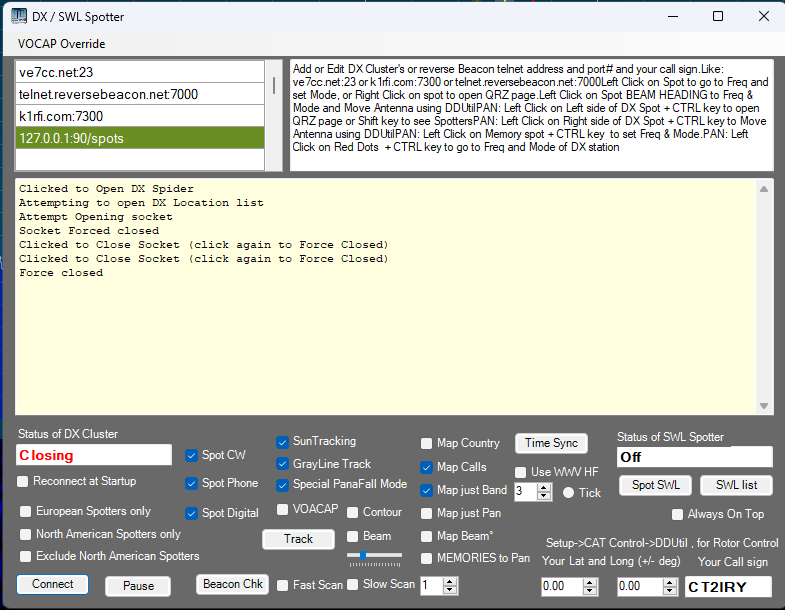The width and height of the screenshot is (785, 610).
Task: Click the log window scroll down arrow
Action: 764,406
